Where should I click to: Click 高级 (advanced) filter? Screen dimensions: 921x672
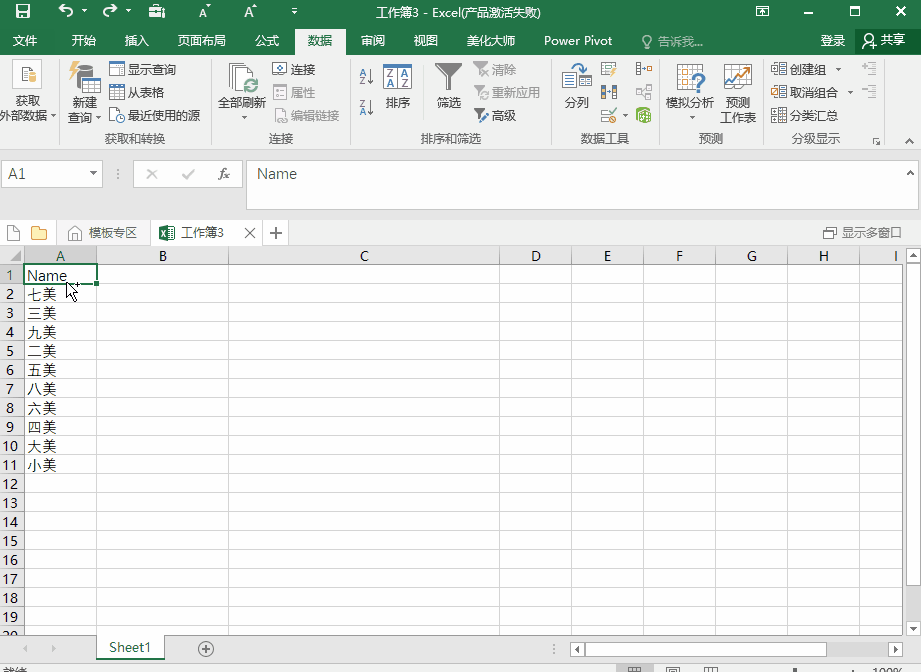tap(495, 115)
